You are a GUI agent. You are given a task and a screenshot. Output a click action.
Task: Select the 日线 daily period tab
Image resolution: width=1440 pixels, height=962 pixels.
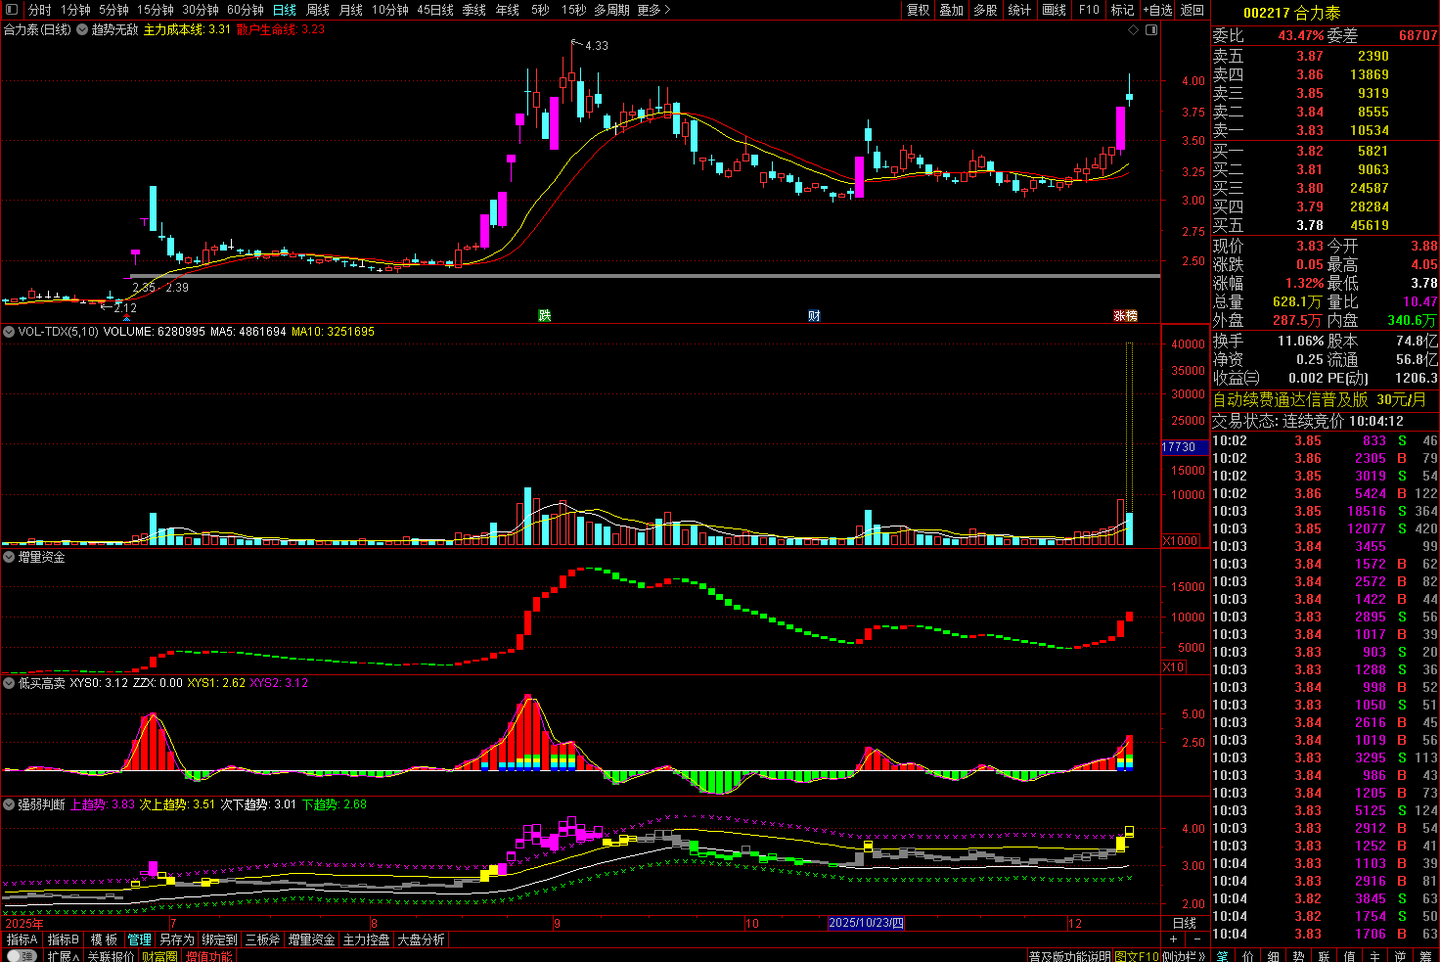pos(285,10)
